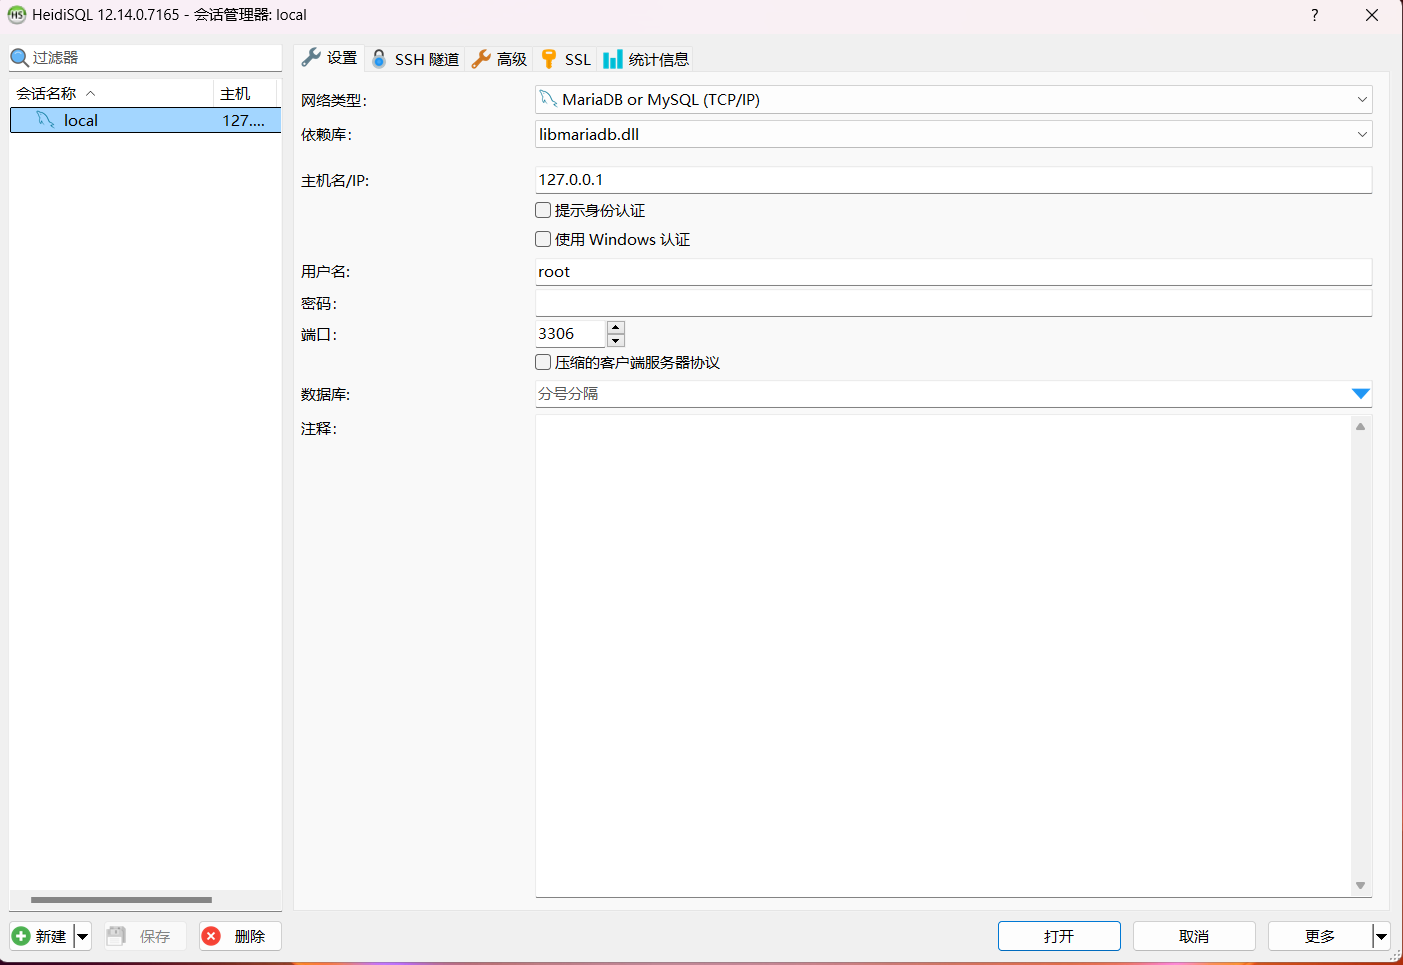Screen dimensions: 1403x965
Task: Decrease the port number with the down stepper
Action: (x=616, y=341)
